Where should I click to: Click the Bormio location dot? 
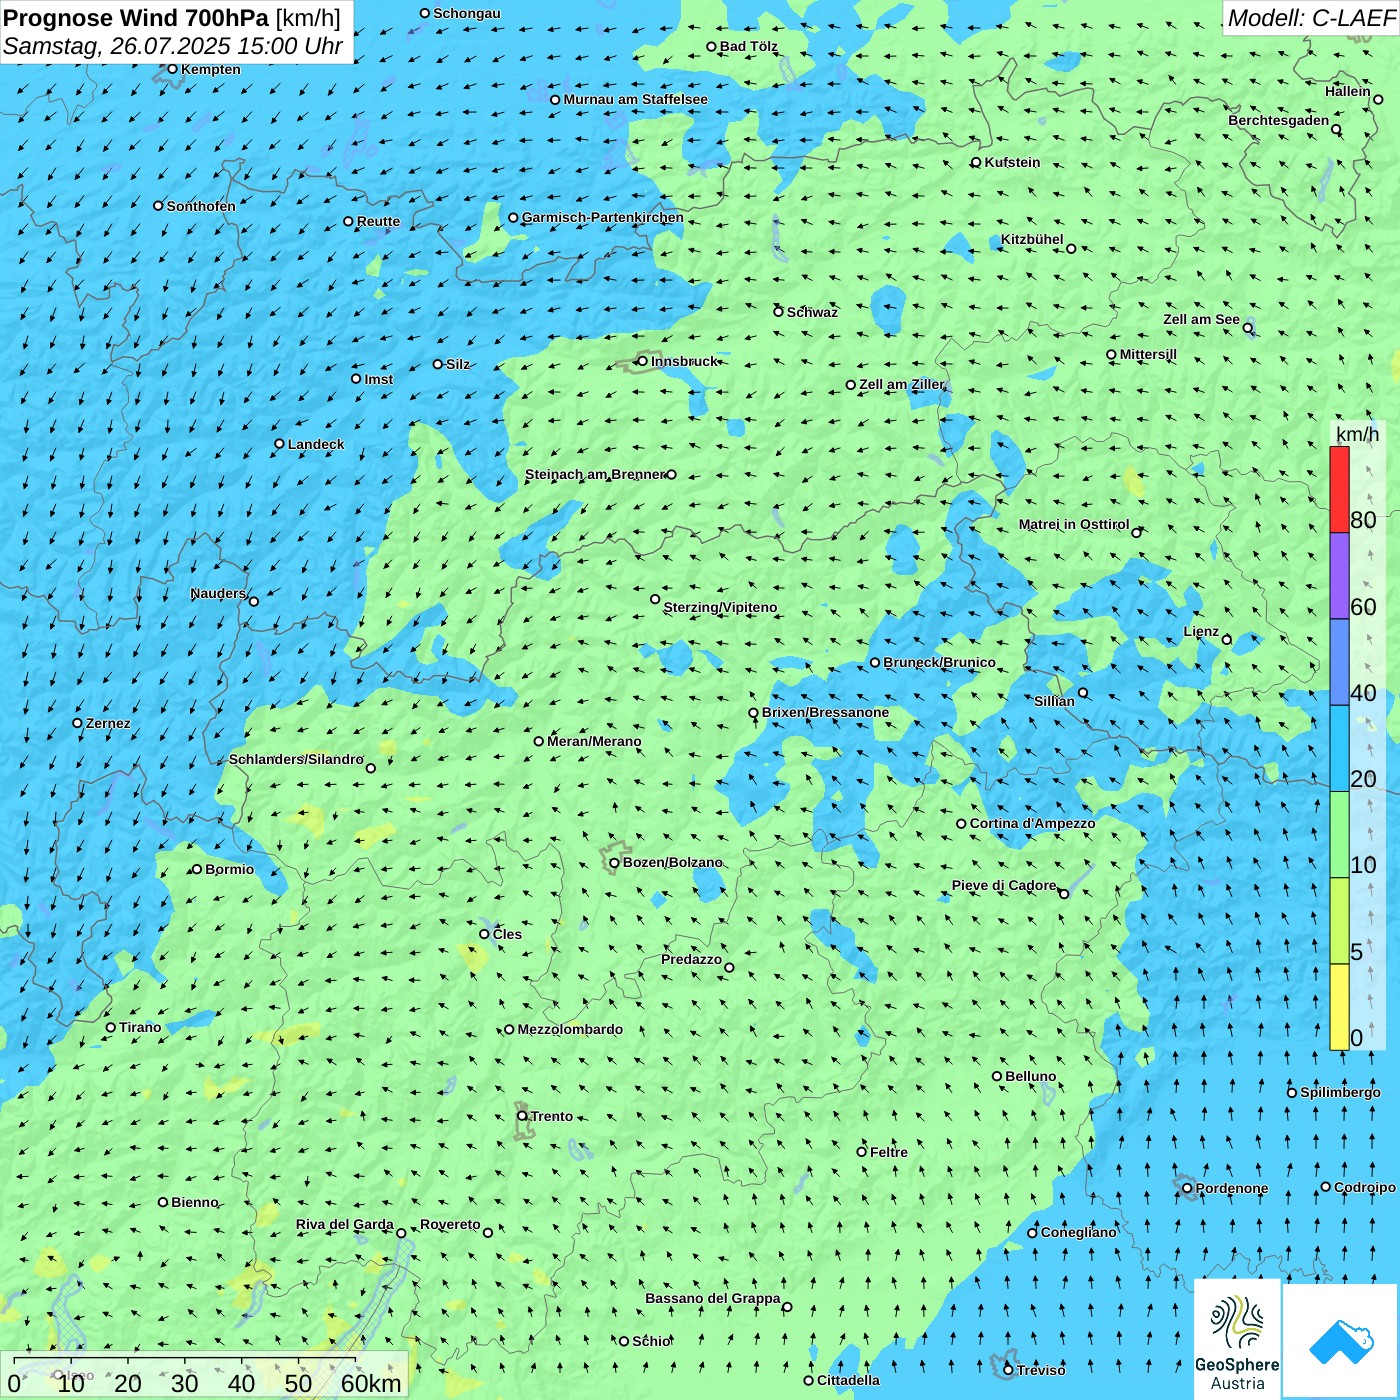[x=197, y=869]
